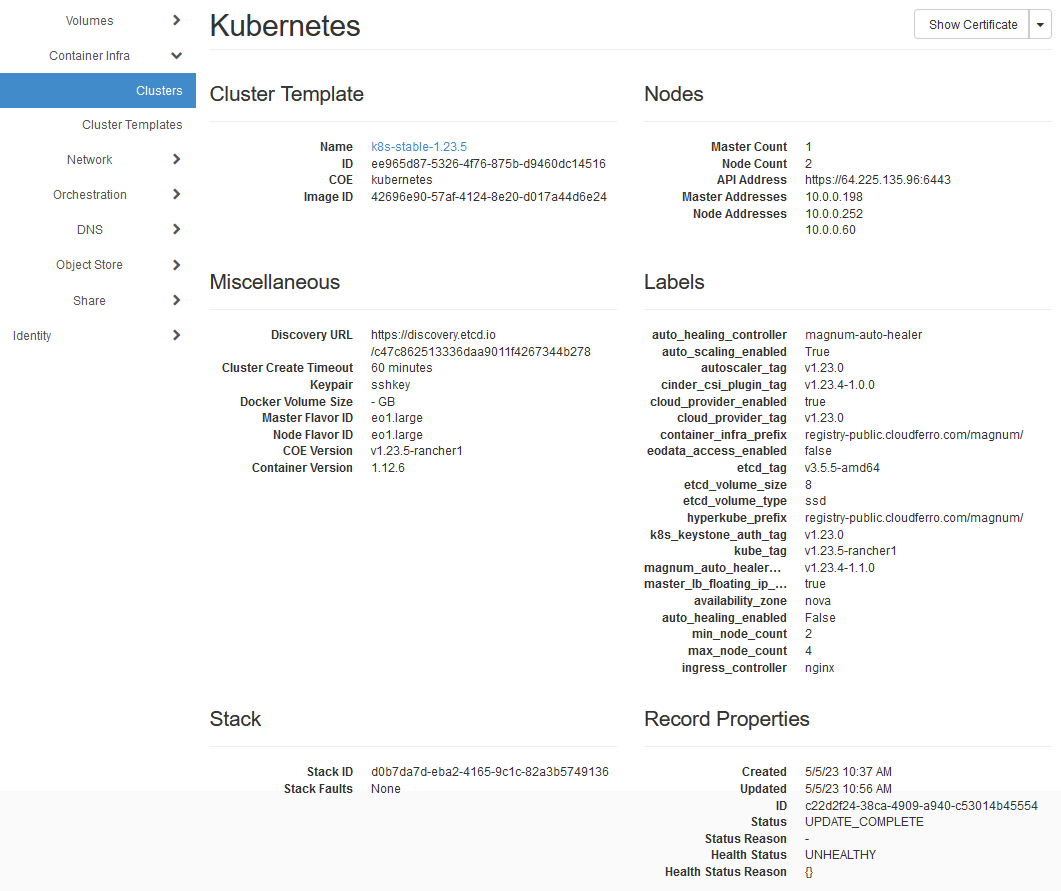Click the Share chevron arrow

click(x=176, y=300)
